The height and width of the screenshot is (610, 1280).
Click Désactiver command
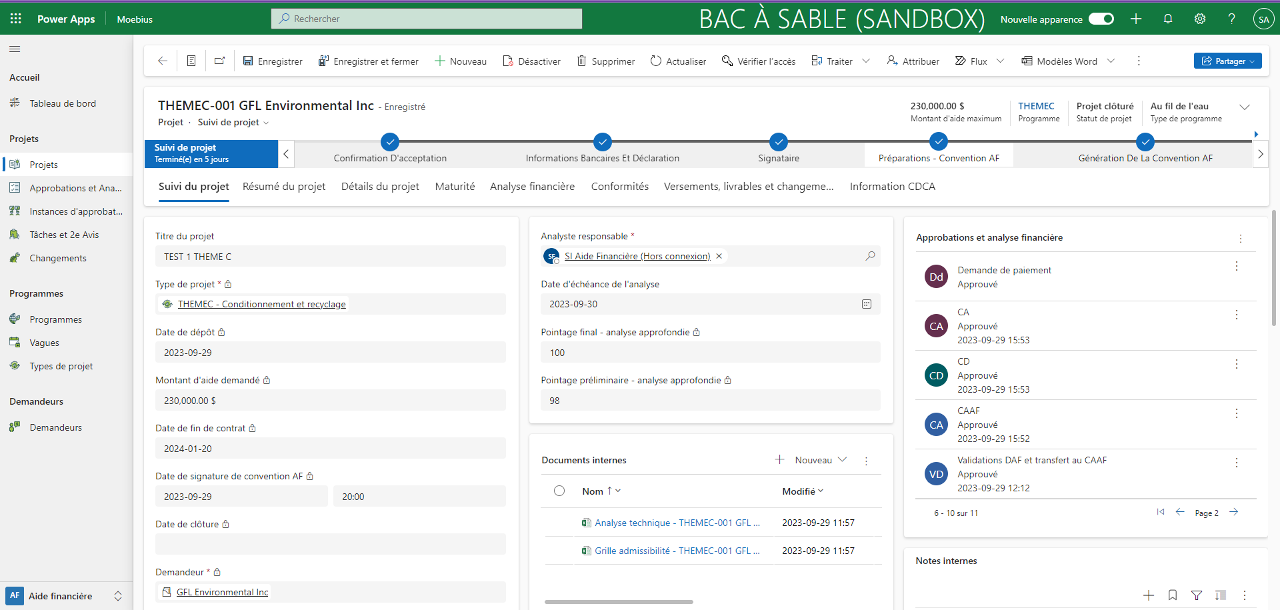531,61
